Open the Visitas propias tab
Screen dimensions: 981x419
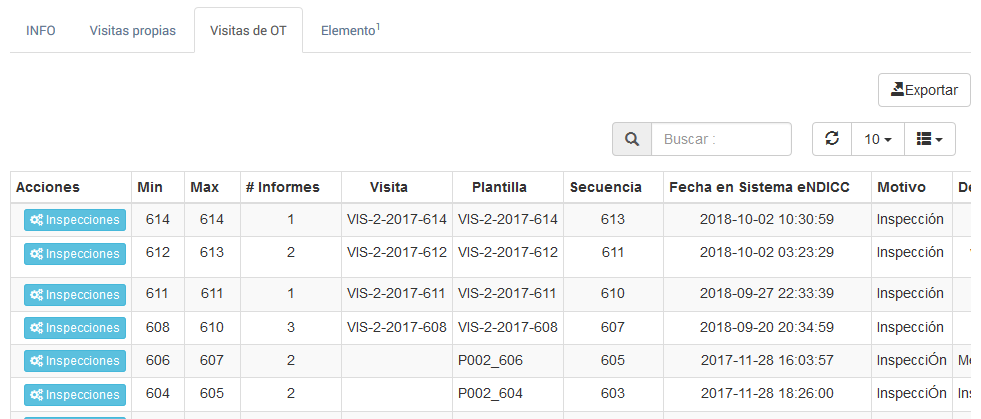tap(133, 30)
